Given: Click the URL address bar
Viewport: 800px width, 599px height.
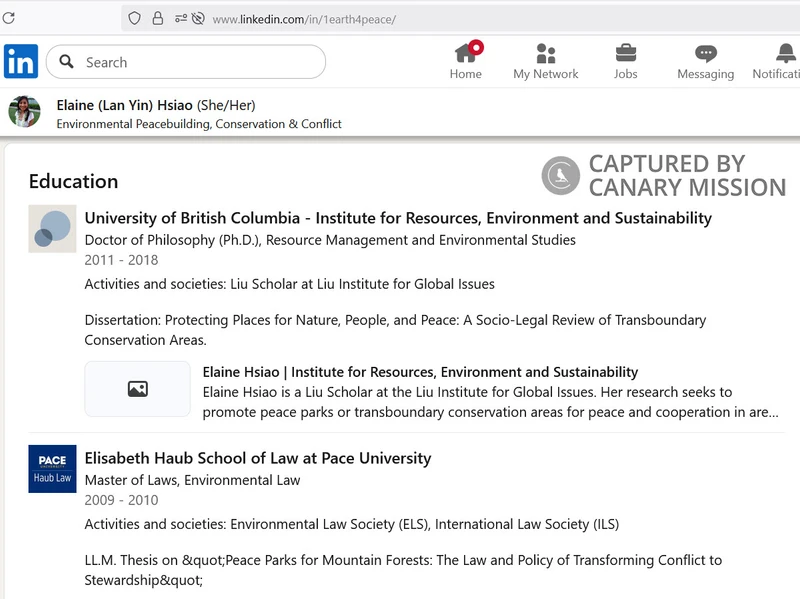Looking at the screenshot, I should [459, 19].
